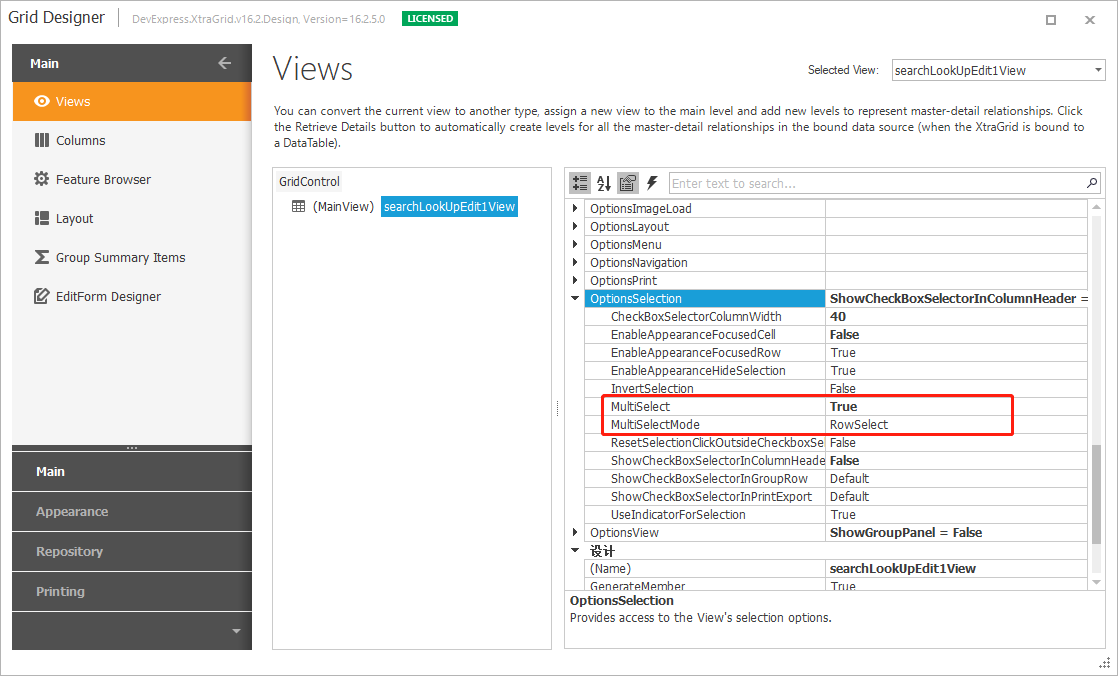The width and height of the screenshot is (1118, 676).
Task: Click the property search text field
Action: click(x=877, y=183)
